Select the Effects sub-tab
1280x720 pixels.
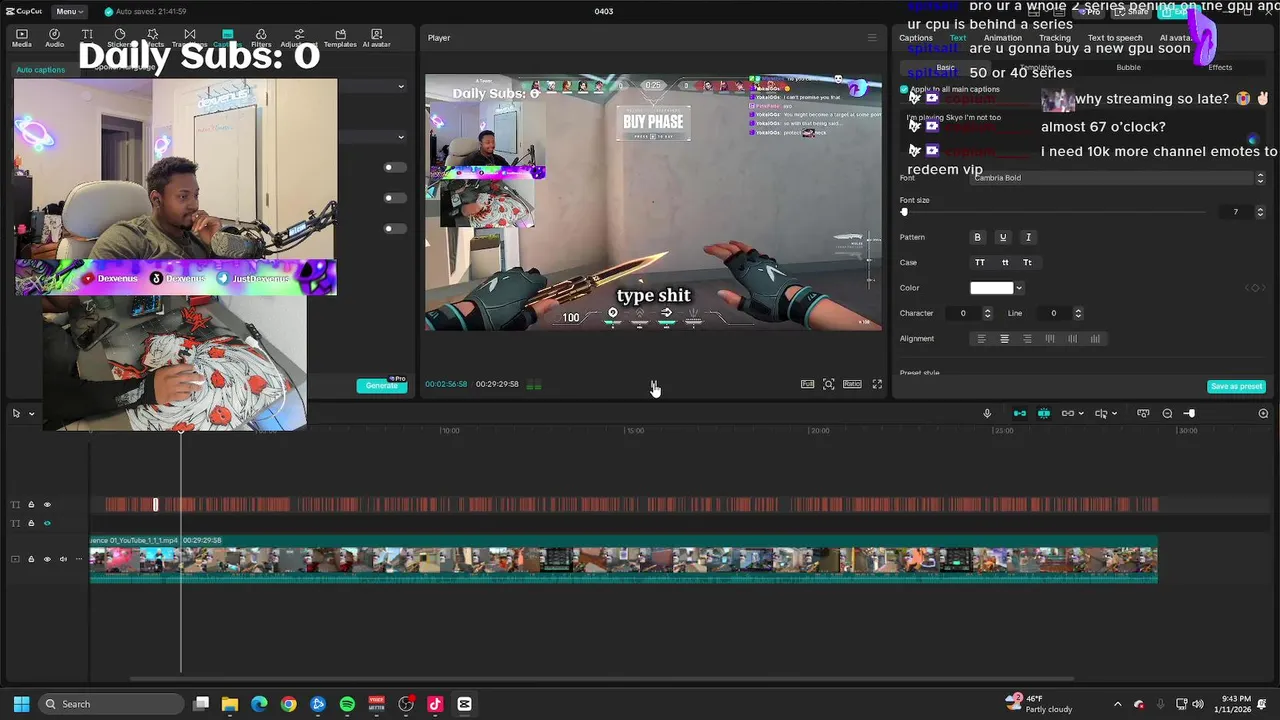pos(1220,67)
